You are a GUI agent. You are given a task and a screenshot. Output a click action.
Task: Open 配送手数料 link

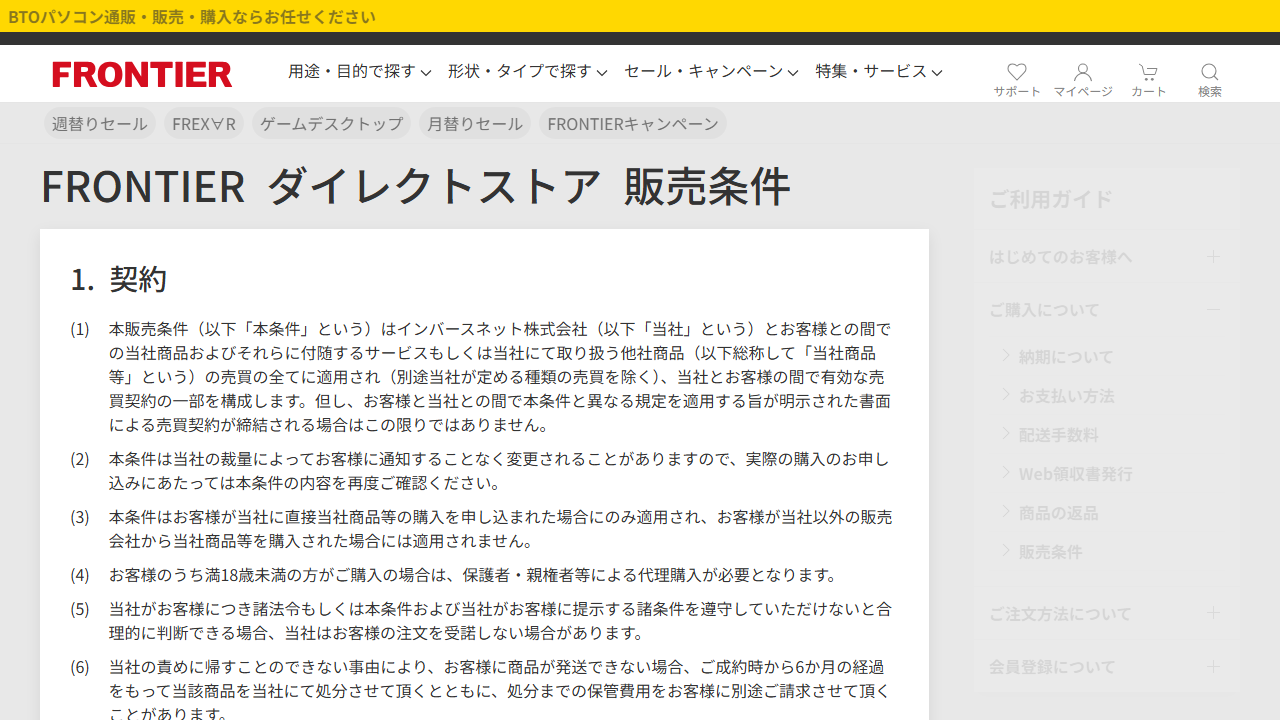pos(1059,435)
